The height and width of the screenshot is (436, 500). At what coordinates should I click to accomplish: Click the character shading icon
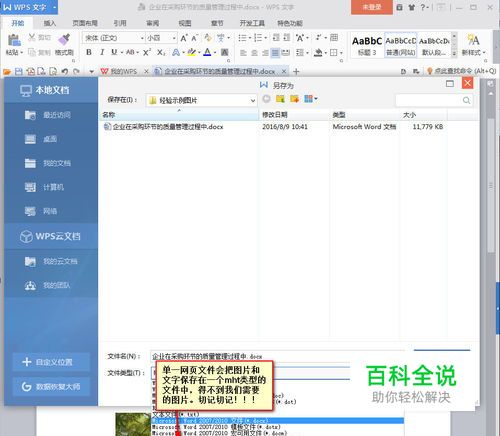coord(225,52)
